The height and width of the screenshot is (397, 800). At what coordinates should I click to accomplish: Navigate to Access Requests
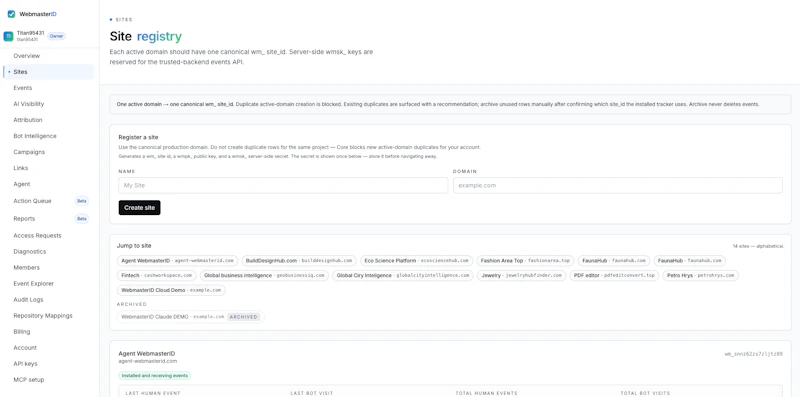coord(37,236)
